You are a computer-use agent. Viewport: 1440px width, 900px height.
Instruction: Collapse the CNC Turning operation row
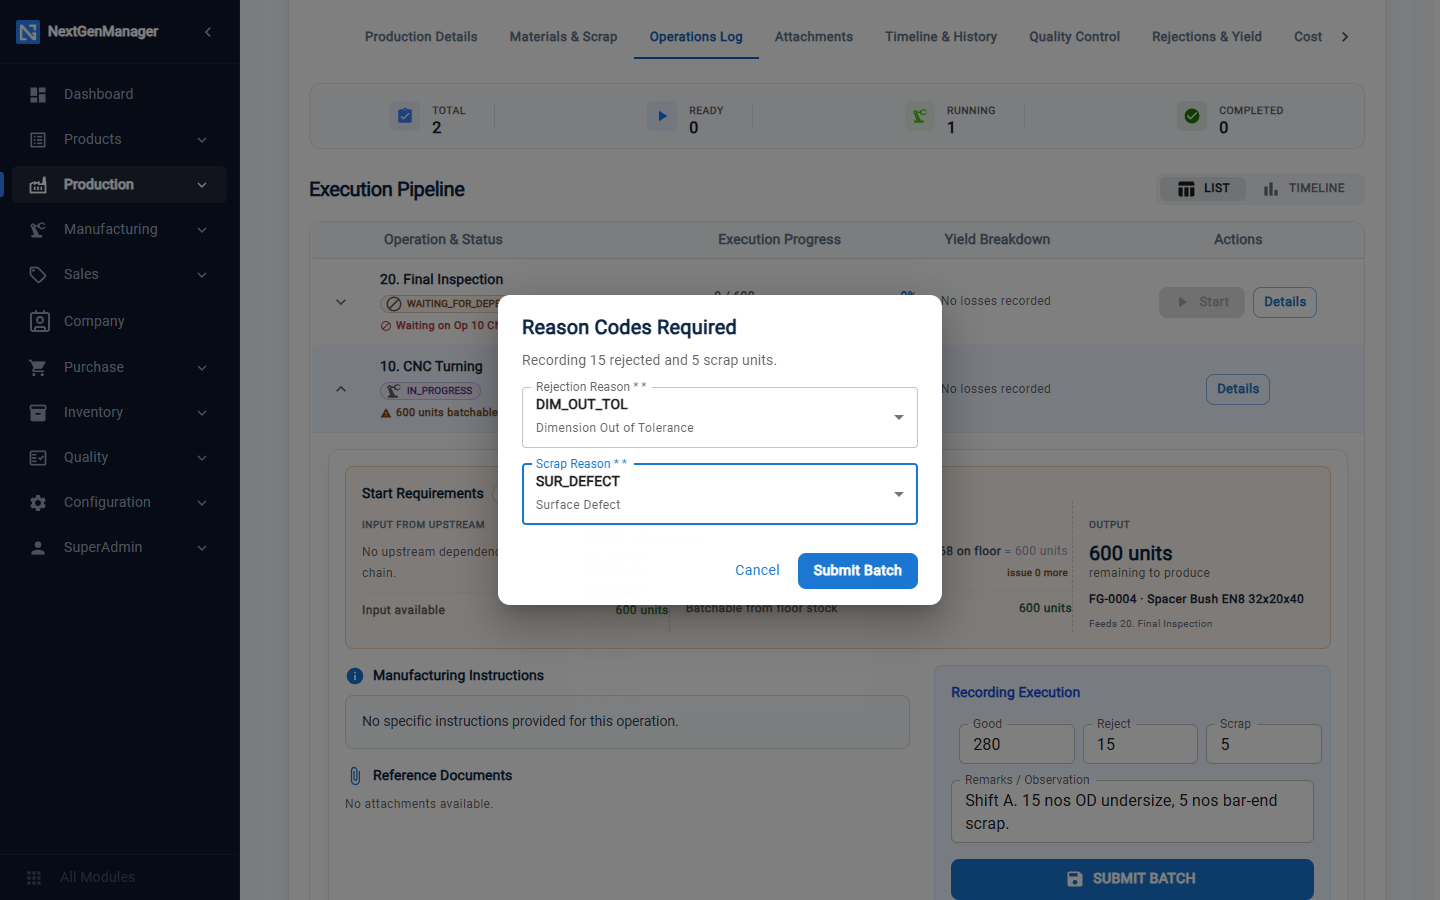coord(341,389)
